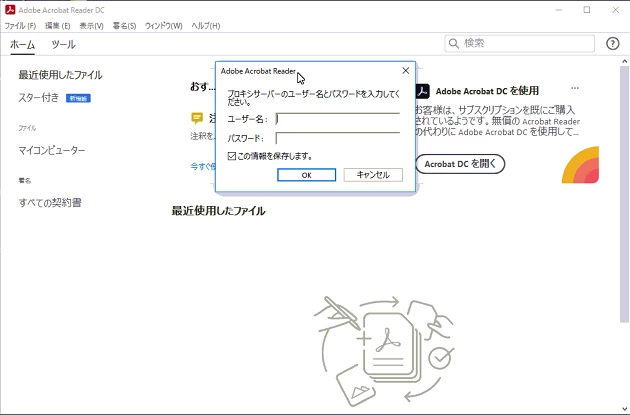Open the ウィンドウ(W) menu

click(x=164, y=26)
